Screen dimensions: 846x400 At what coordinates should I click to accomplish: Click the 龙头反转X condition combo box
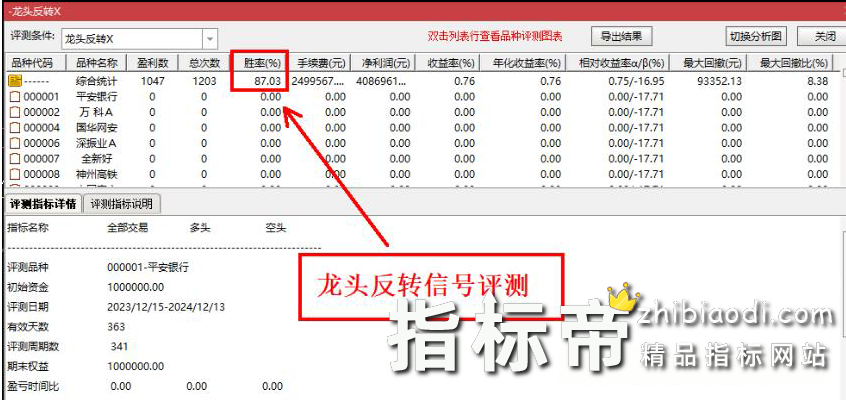139,39
